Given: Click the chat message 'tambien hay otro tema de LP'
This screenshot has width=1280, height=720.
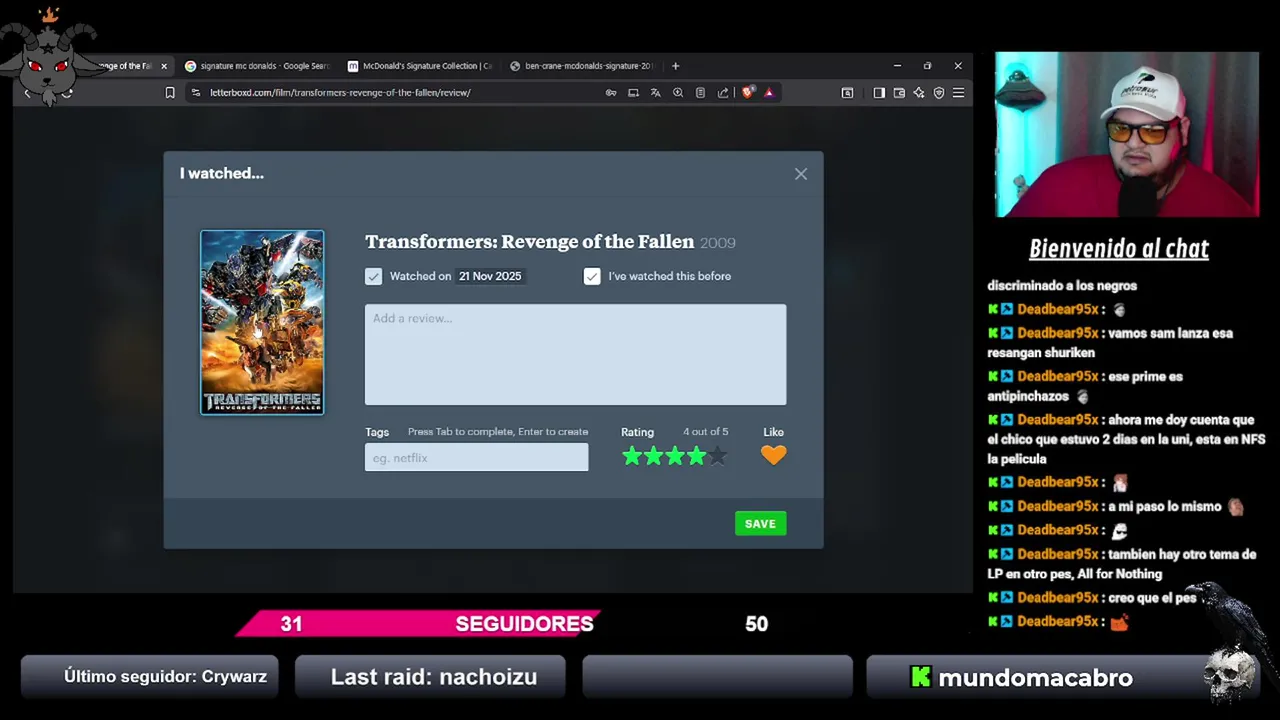Looking at the screenshot, I should point(1122,564).
